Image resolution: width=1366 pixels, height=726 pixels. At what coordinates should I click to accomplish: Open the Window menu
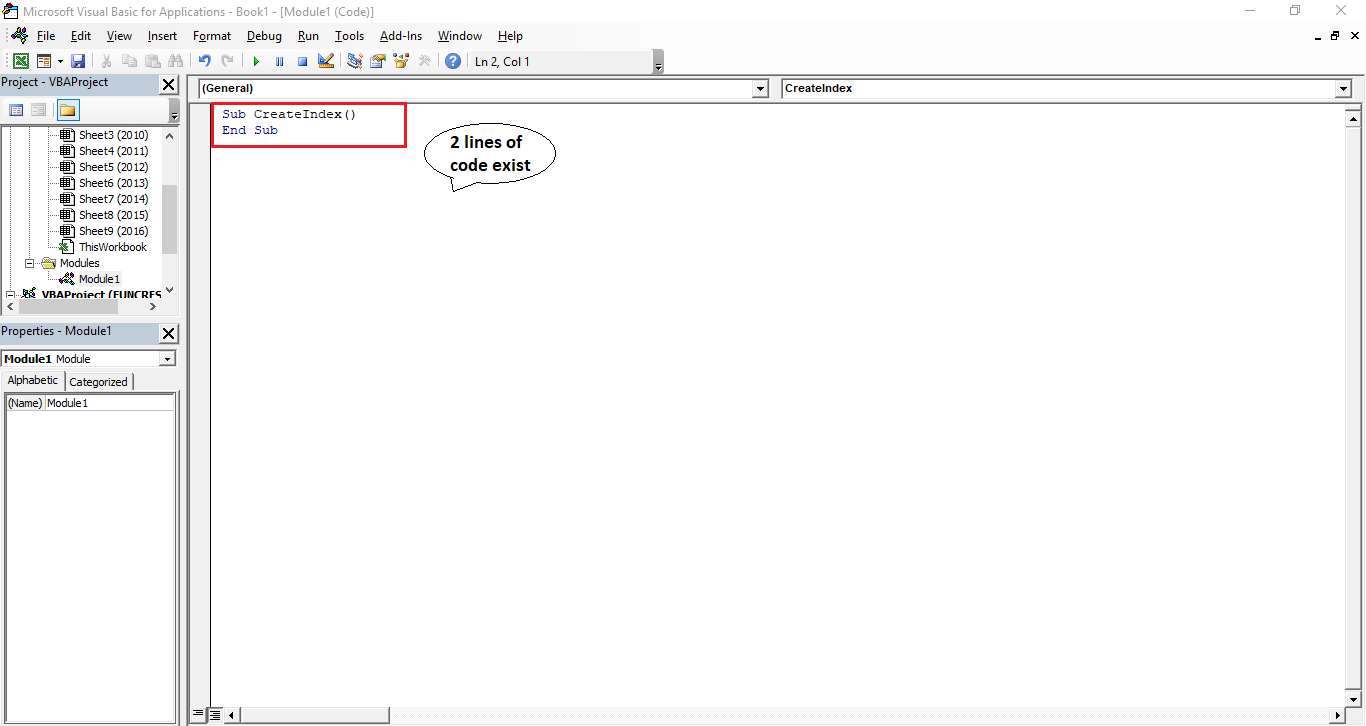pyautogui.click(x=460, y=36)
